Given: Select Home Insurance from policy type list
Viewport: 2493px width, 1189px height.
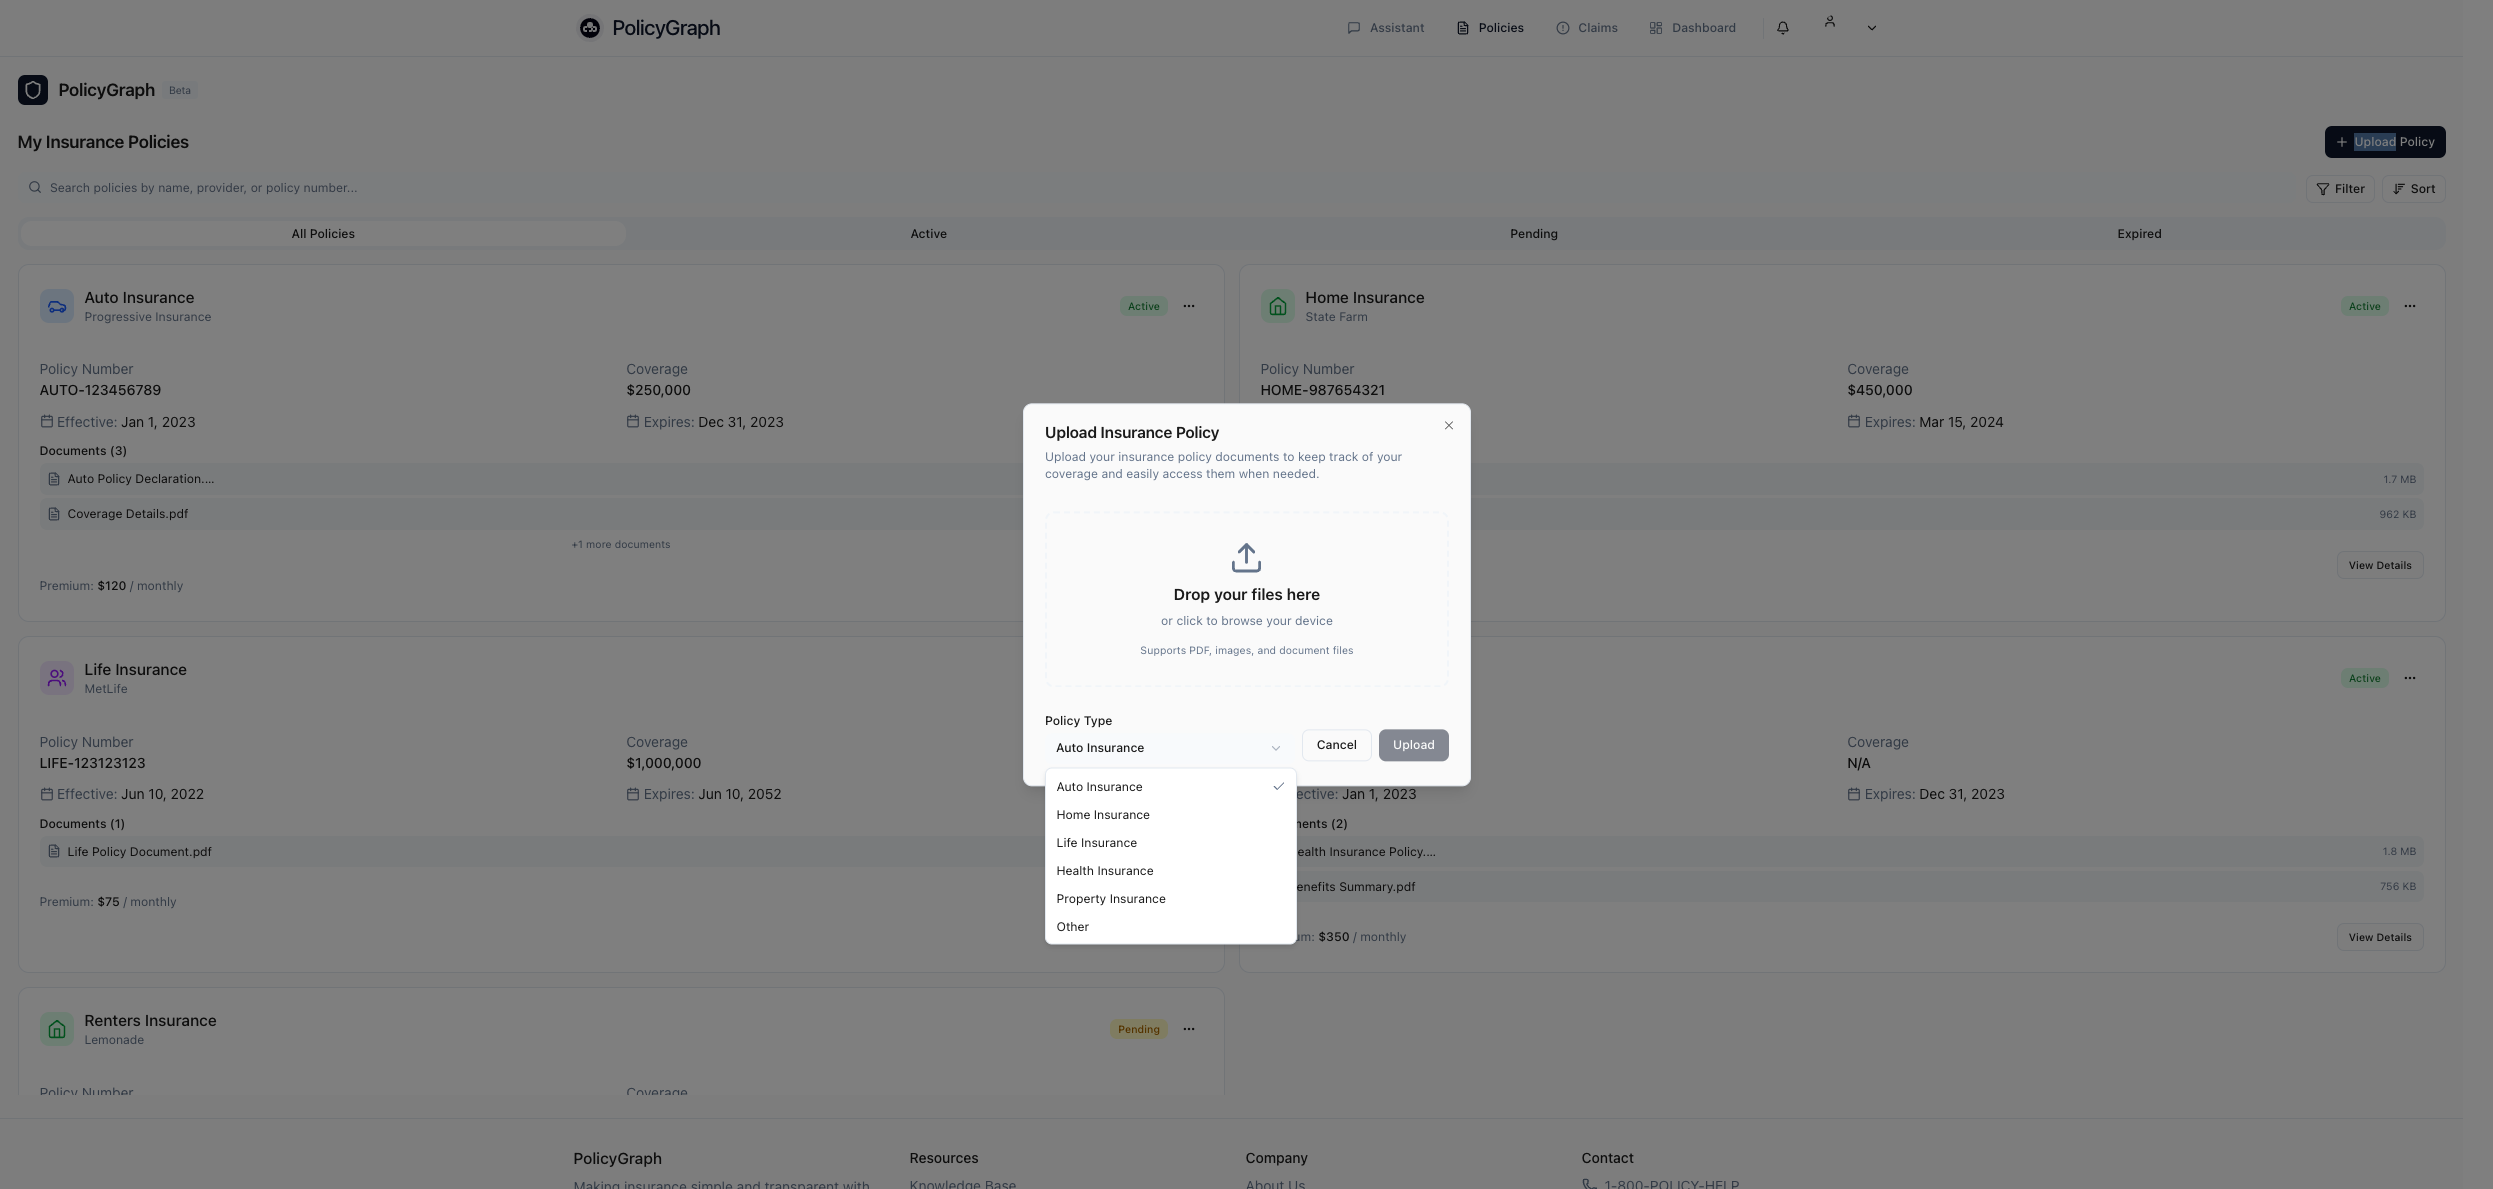Looking at the screenshot, I should pos(1102,815).
